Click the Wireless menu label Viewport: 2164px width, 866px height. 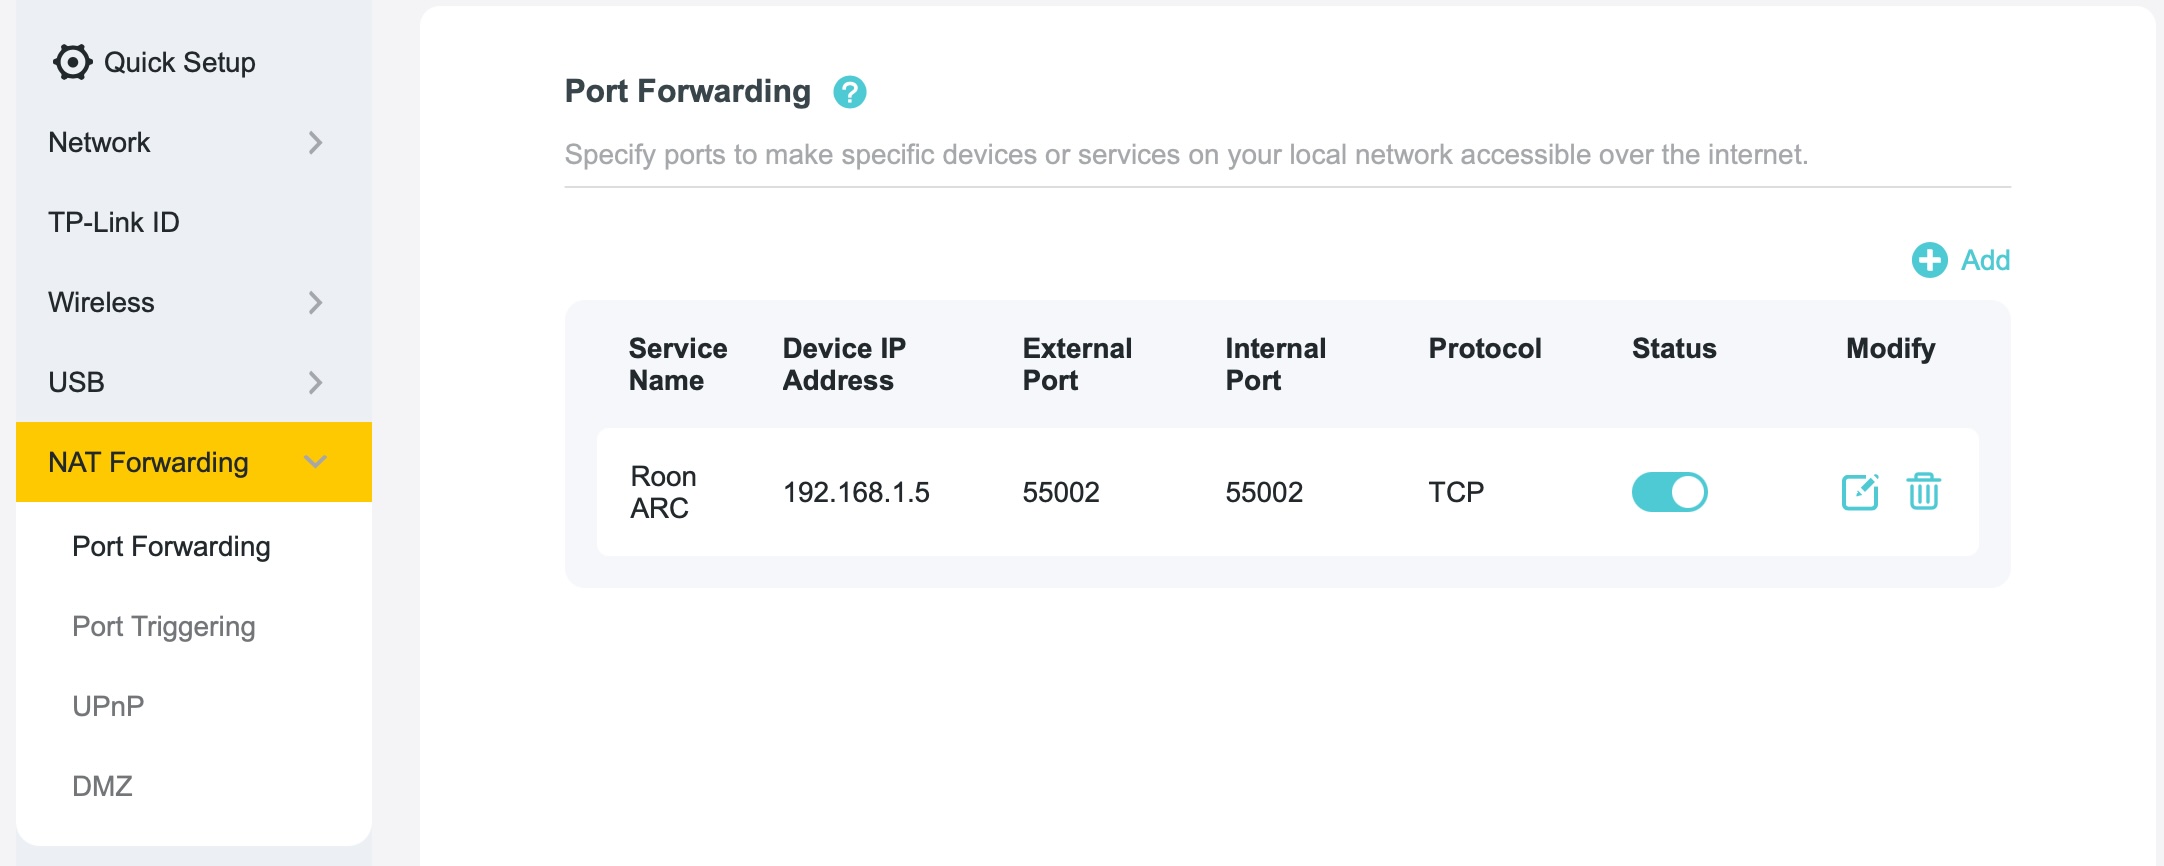coord(101,302)
